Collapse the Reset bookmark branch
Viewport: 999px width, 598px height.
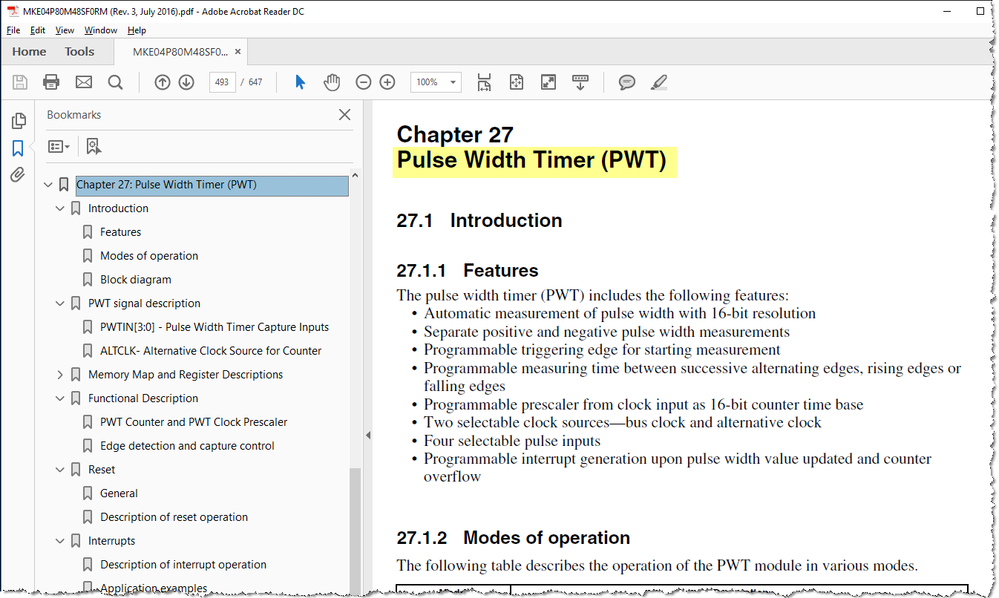click(x=60, y=469)
